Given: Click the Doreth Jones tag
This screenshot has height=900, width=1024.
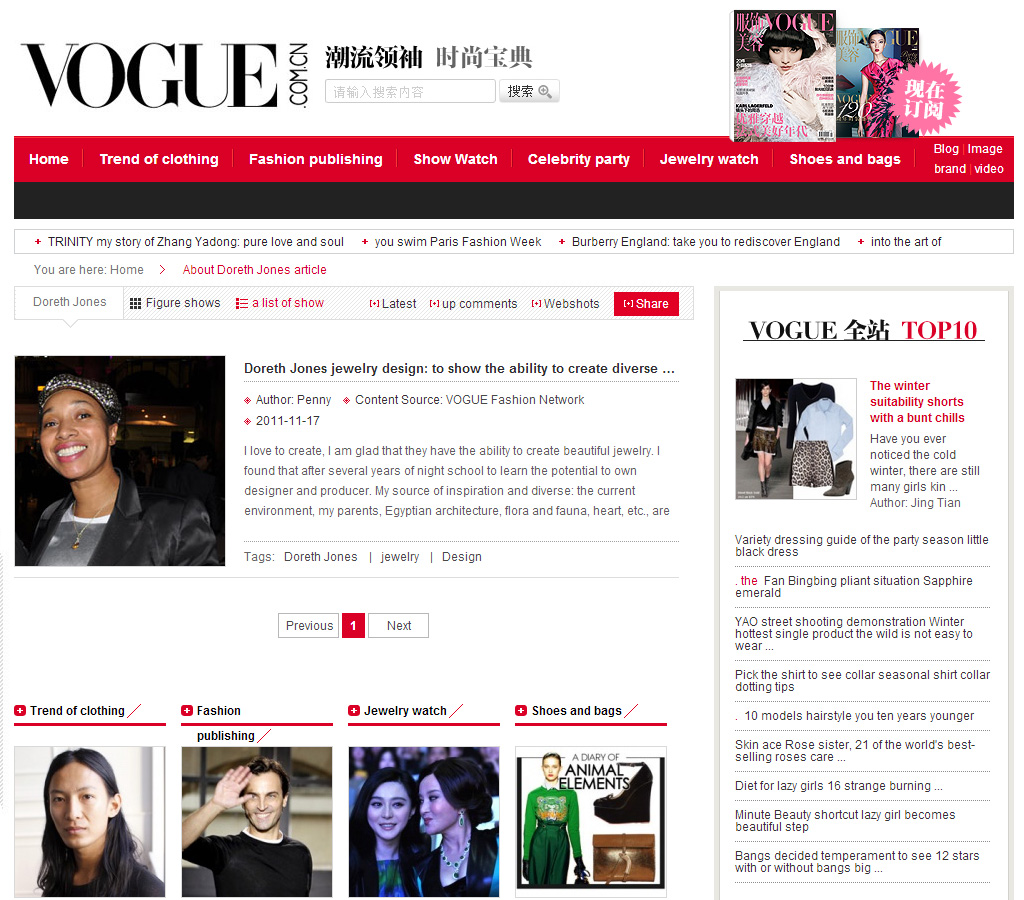Looking at the screenshot, I should tap(321, 556).
